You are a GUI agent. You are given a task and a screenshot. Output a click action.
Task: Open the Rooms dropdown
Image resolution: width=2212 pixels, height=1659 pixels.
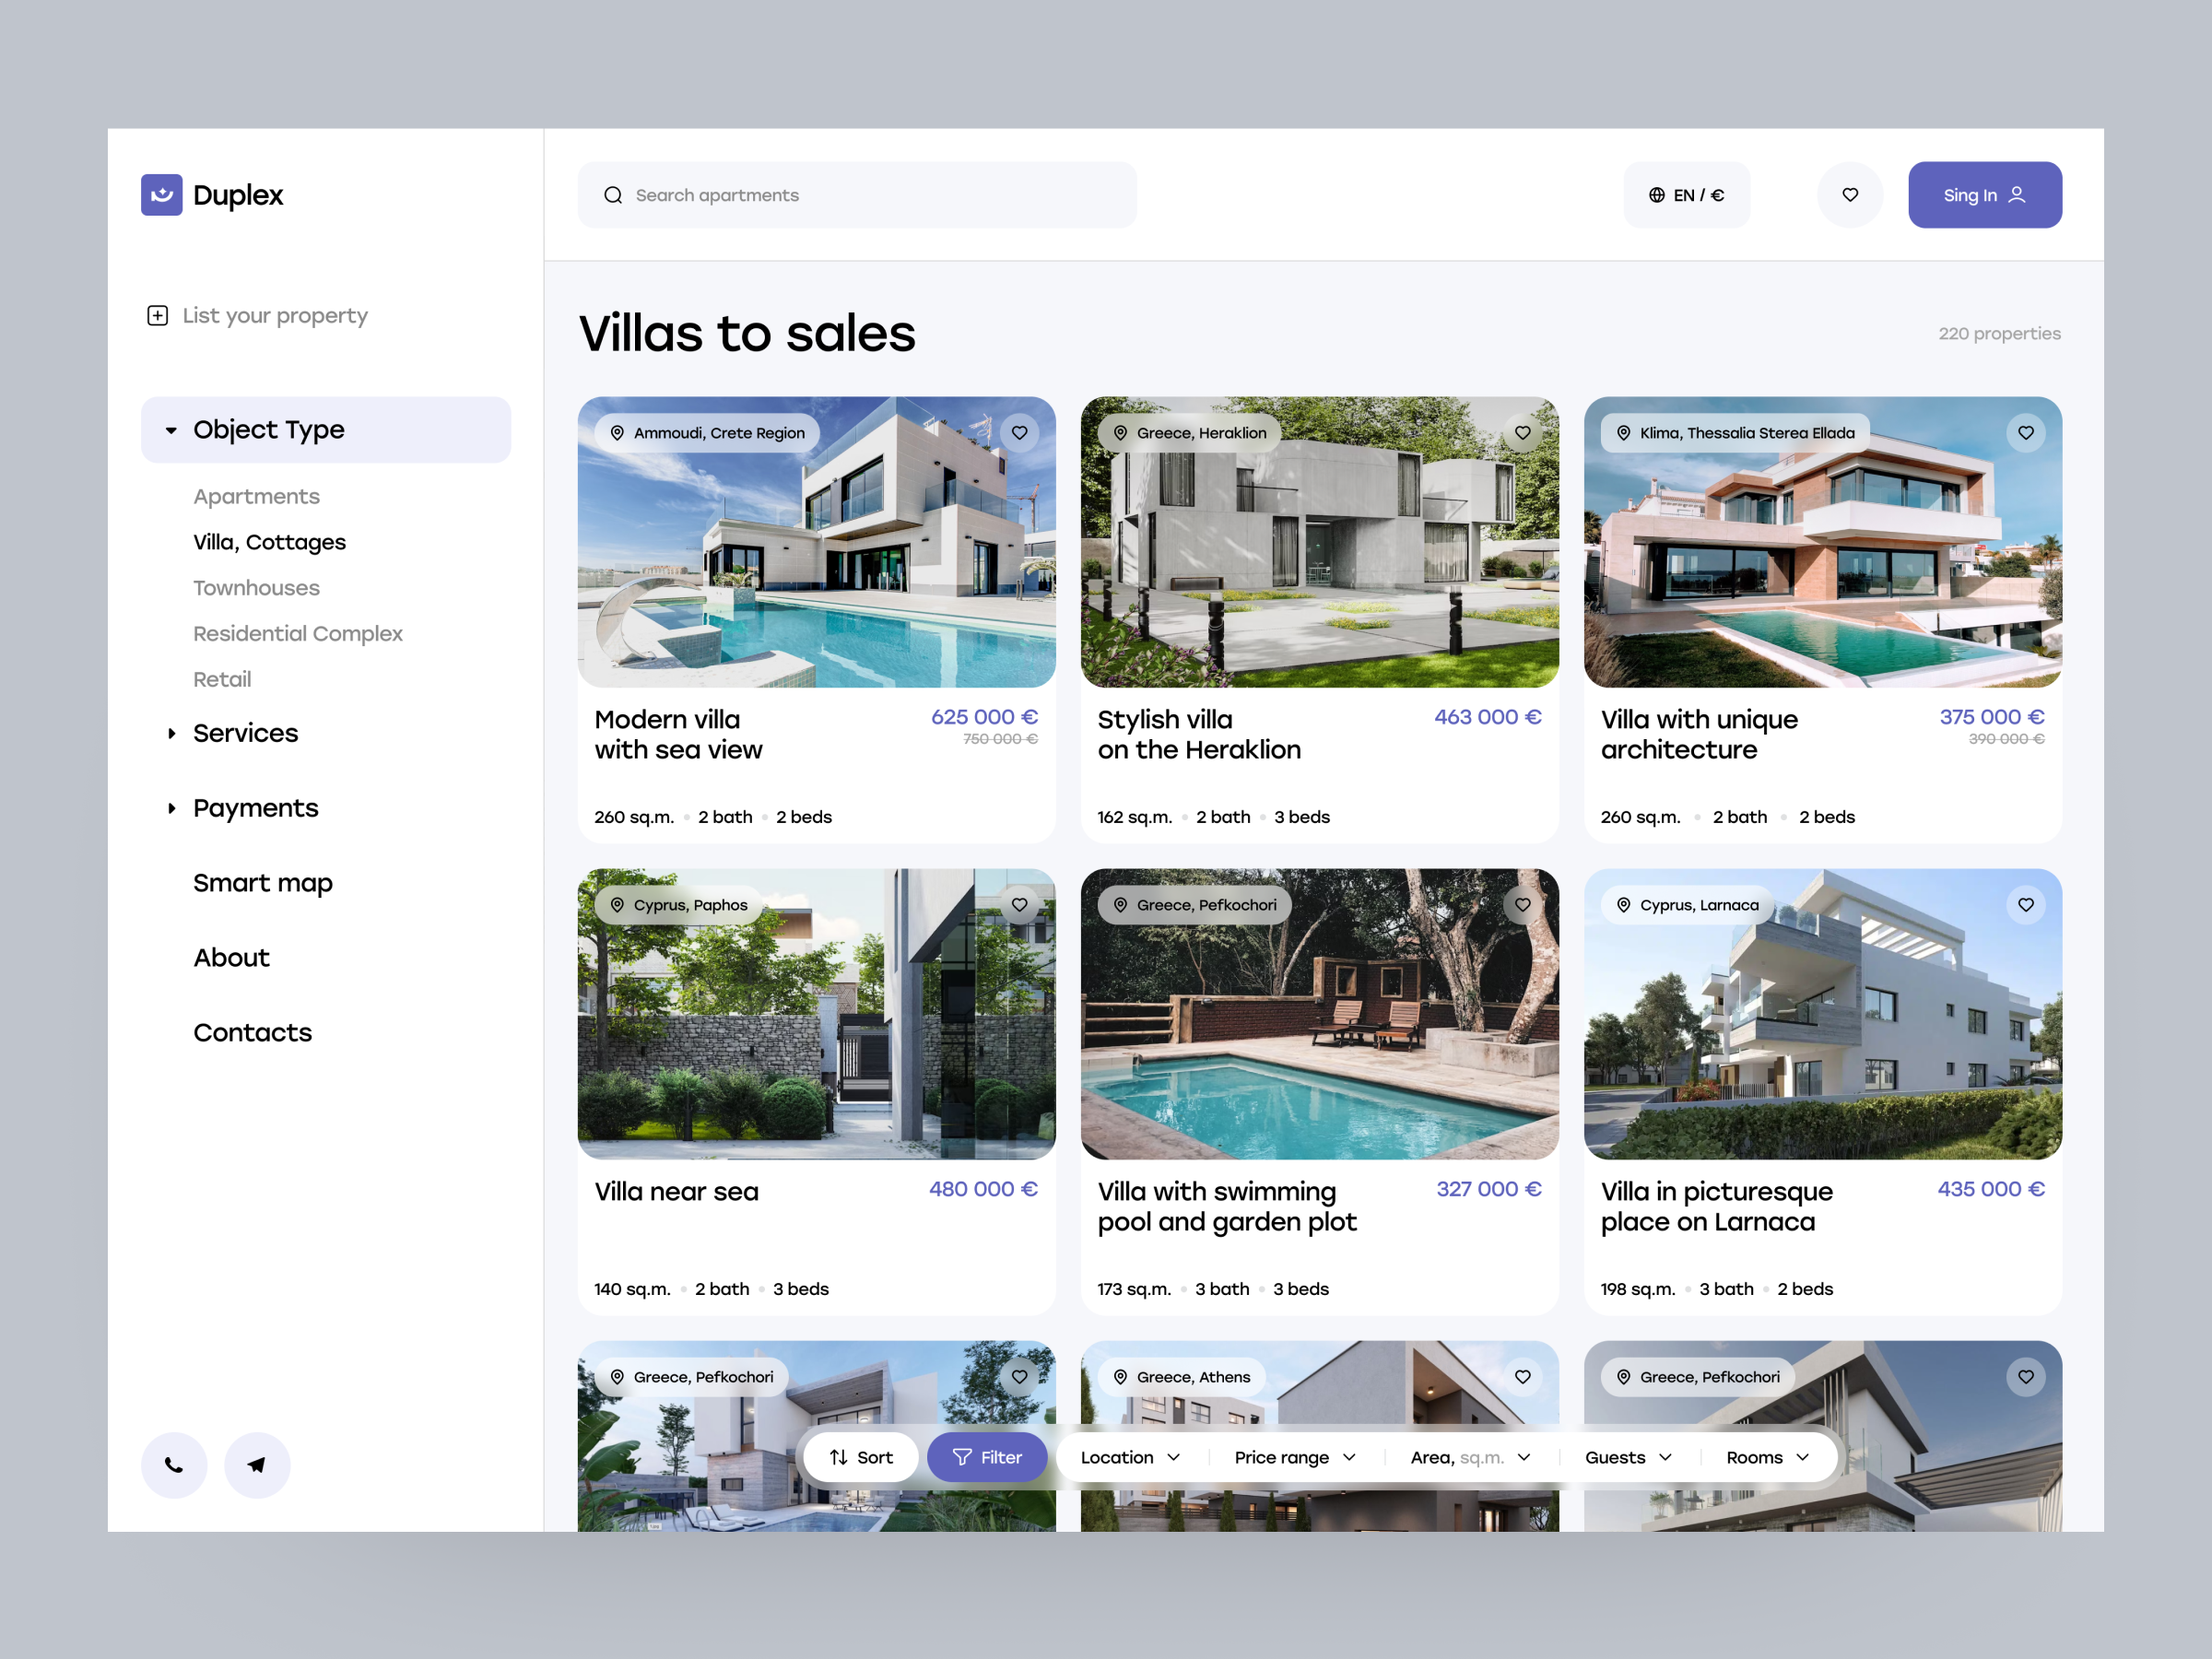tap(1768, 1457)
